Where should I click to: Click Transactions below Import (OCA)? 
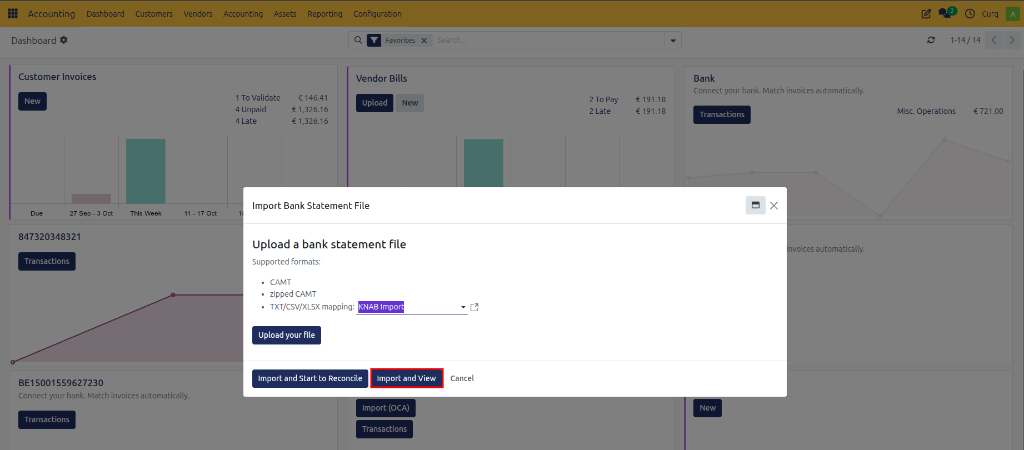pos(384,428)
